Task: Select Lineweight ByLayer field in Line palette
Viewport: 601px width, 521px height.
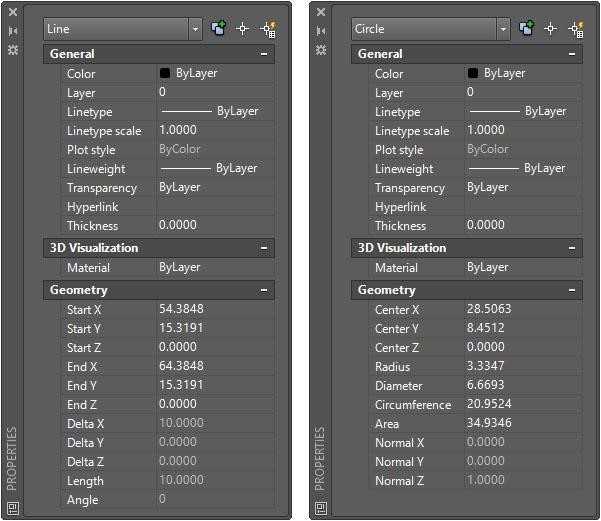Action: click(x=215, y=168)
